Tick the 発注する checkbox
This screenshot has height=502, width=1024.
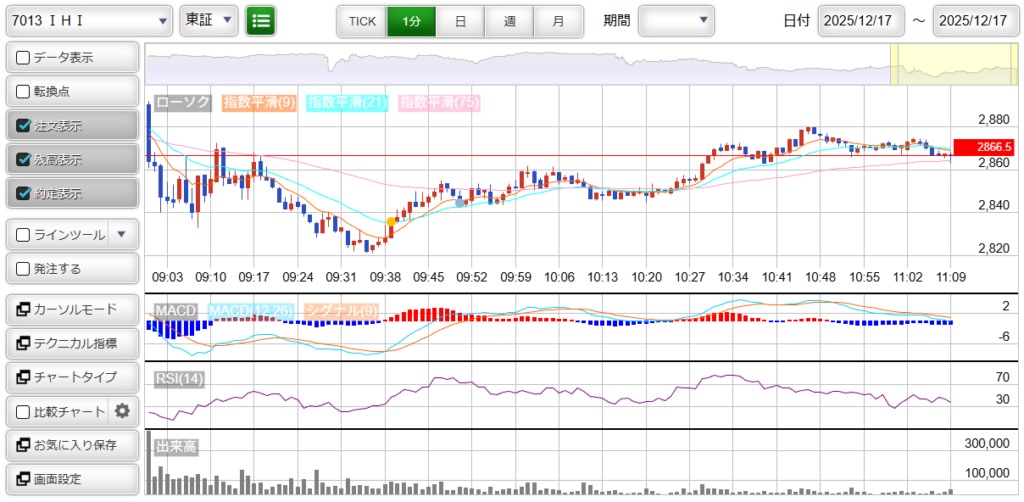[x=24, y=269]
